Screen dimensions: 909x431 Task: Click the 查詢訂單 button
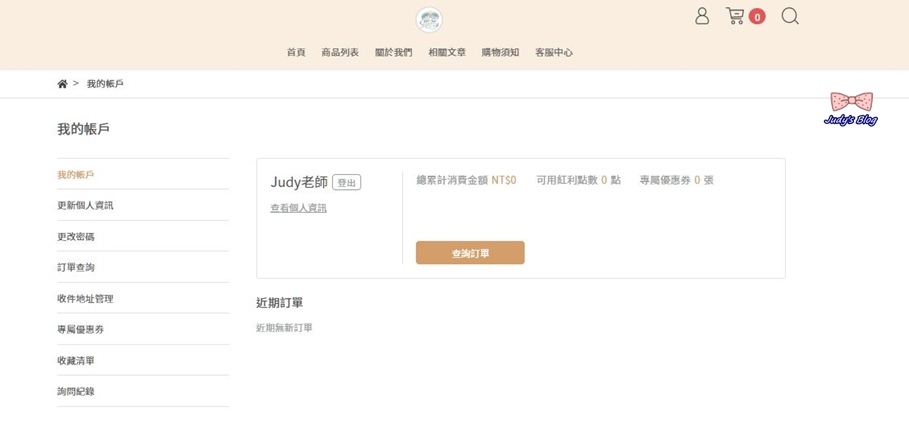(470, 253)
